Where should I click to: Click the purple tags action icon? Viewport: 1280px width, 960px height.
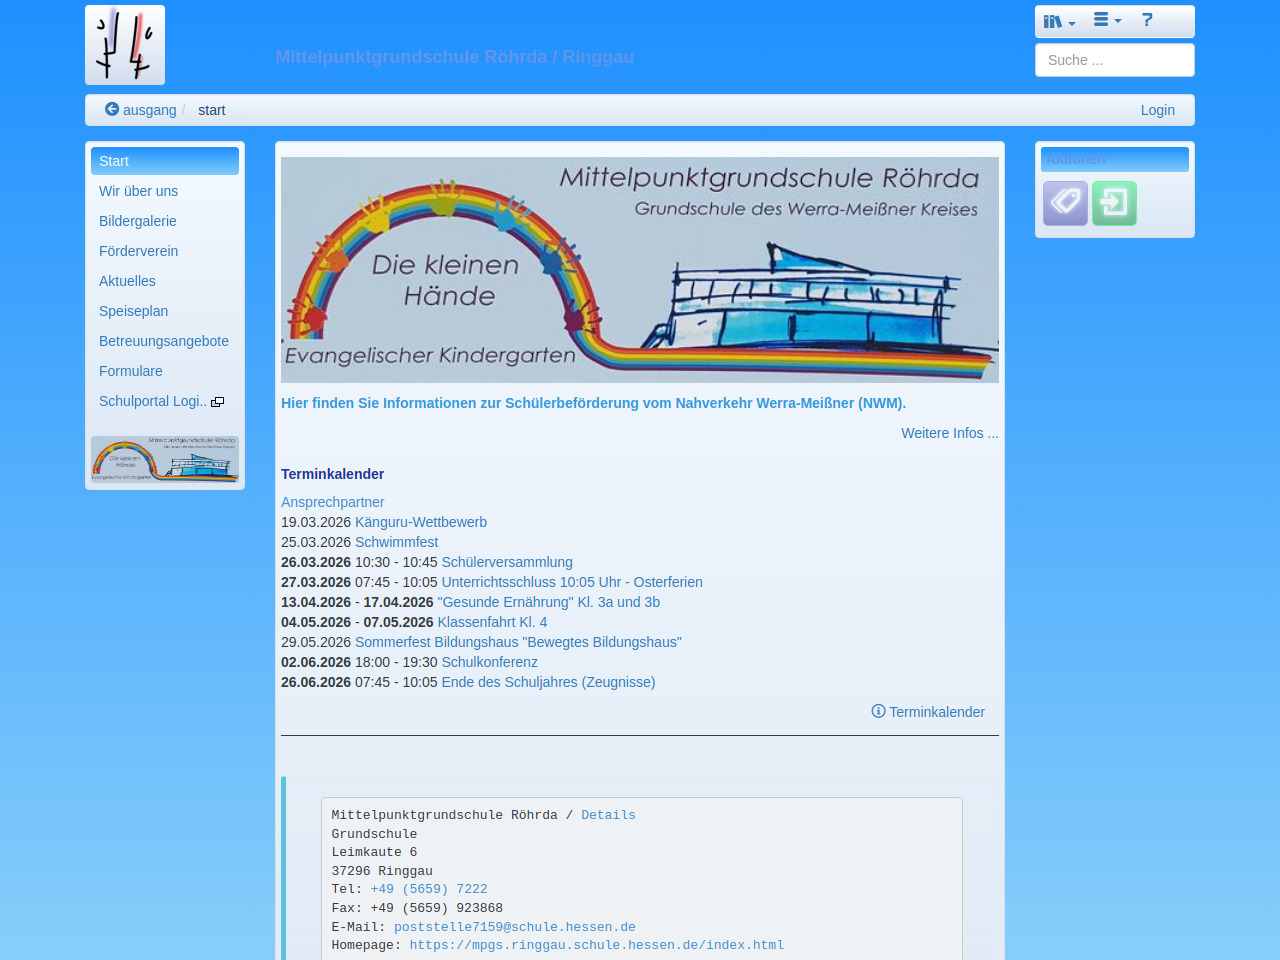[1065, 203]
